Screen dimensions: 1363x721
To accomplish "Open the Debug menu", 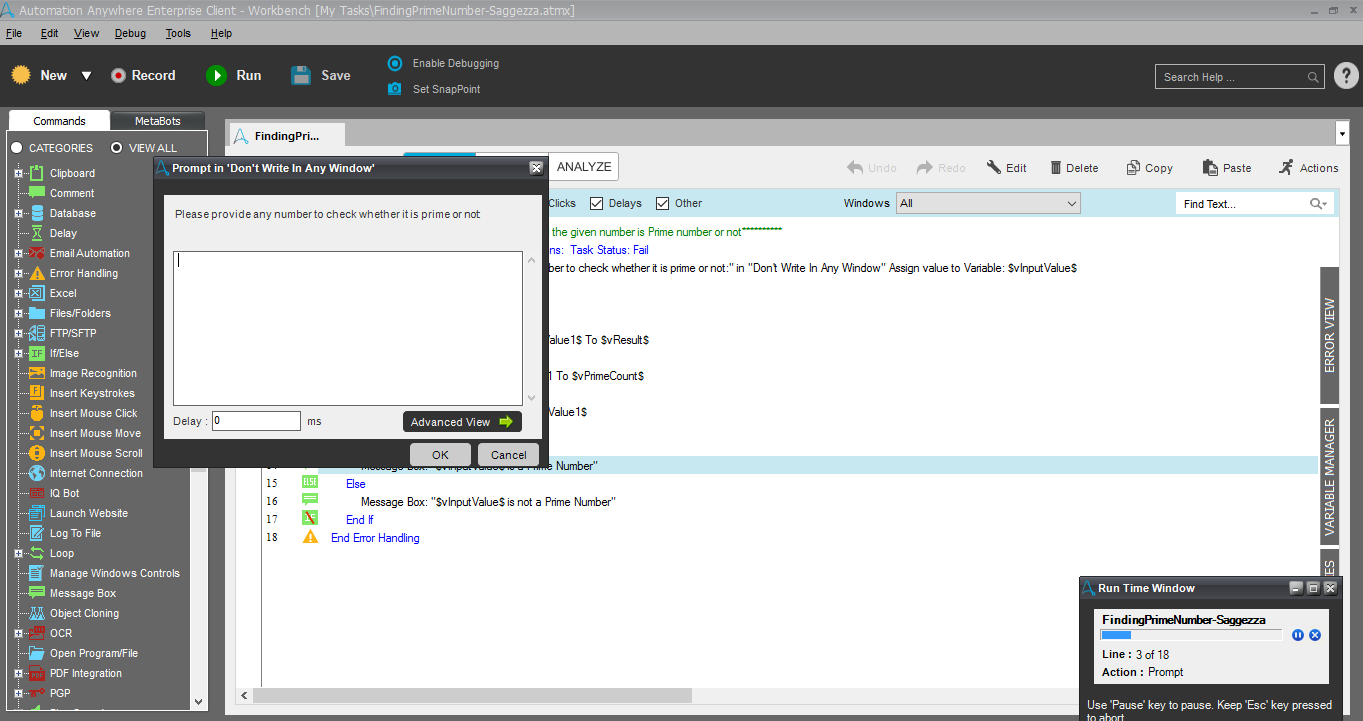I will click(130, 33).
